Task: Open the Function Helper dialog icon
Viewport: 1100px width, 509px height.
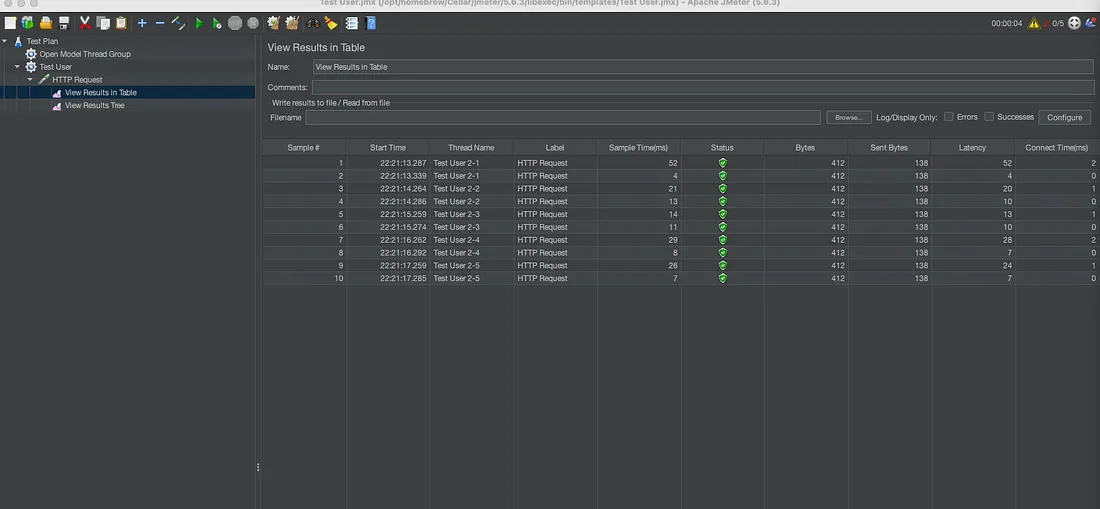Action: click(x=352, y=23)
